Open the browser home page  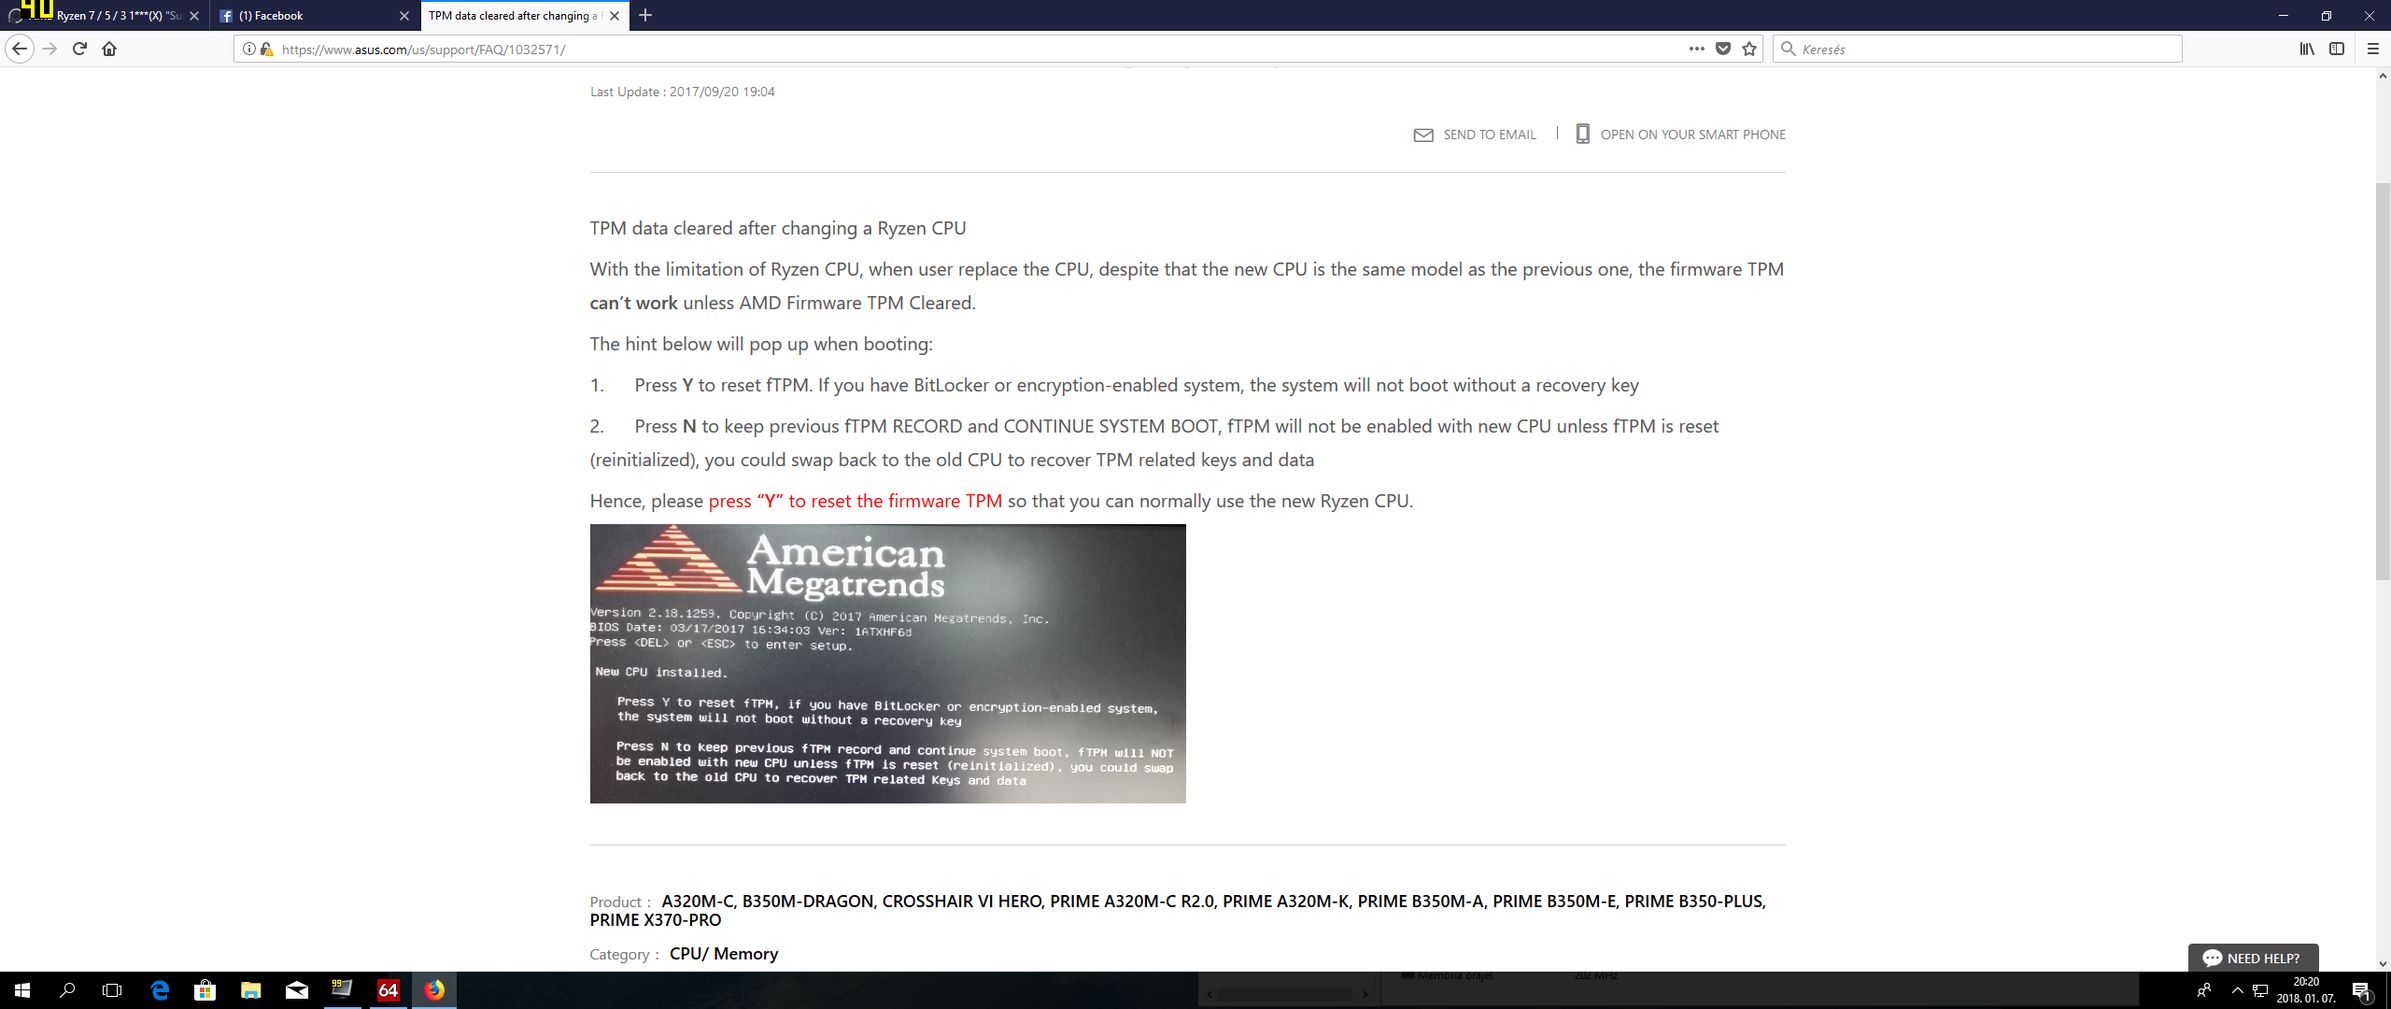[109, 48]
